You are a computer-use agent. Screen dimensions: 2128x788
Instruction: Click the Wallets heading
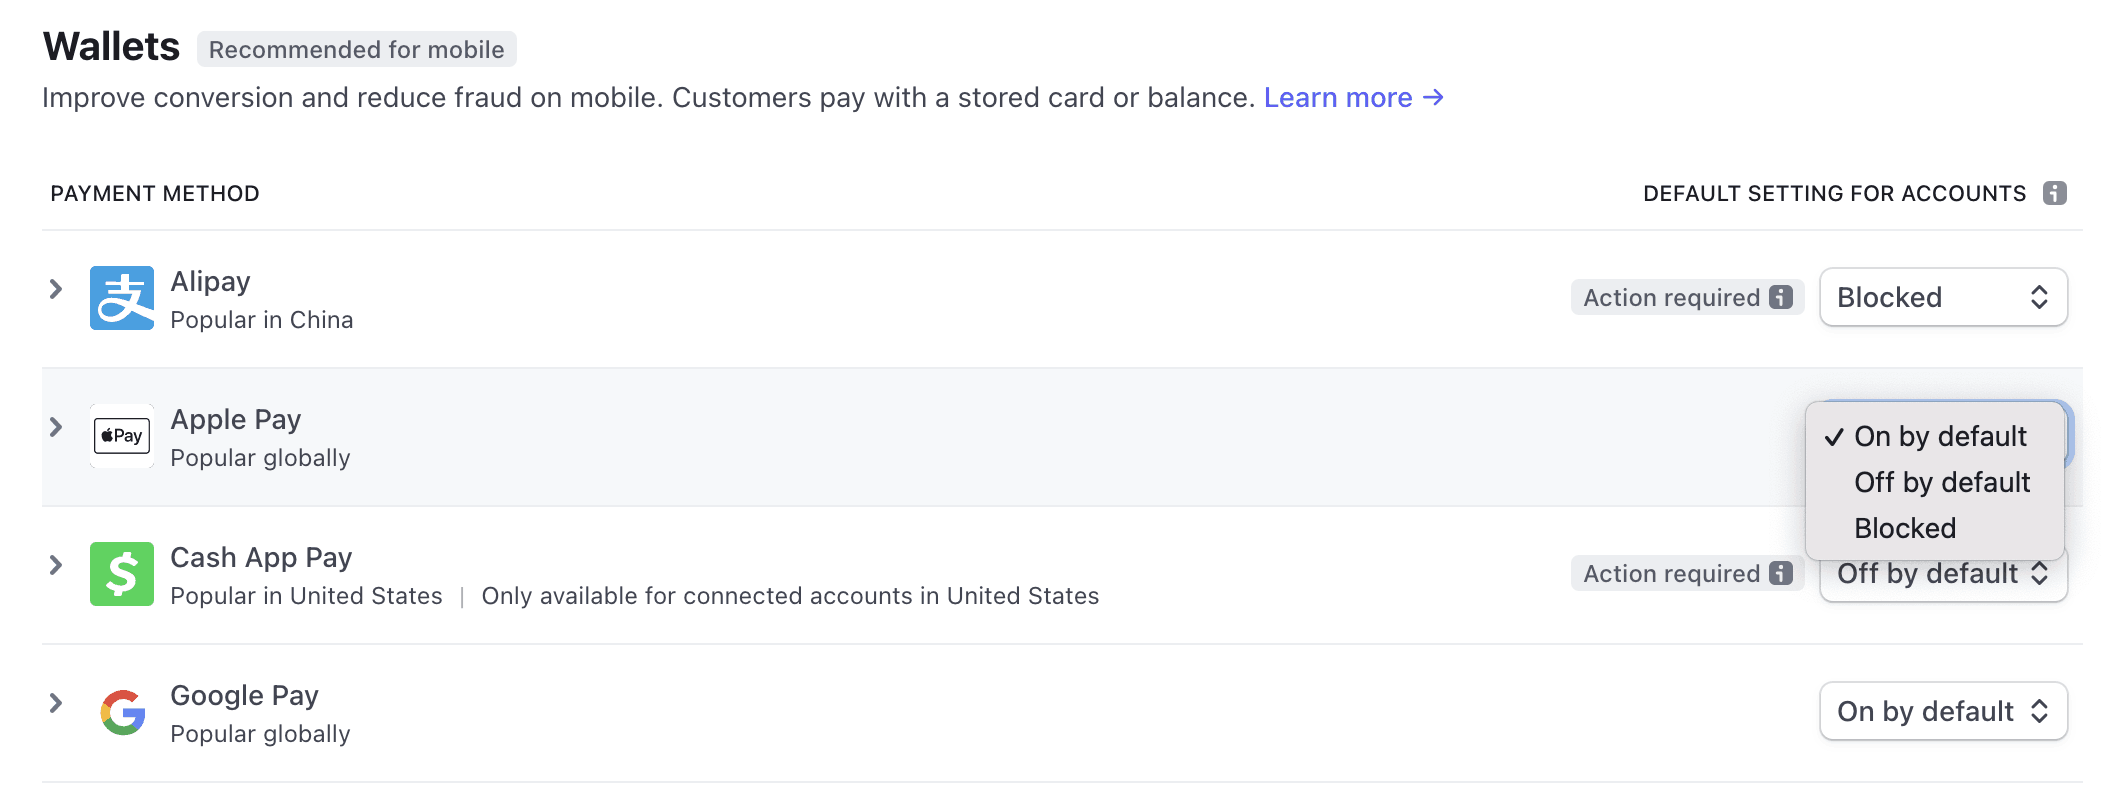pos(110,45)
